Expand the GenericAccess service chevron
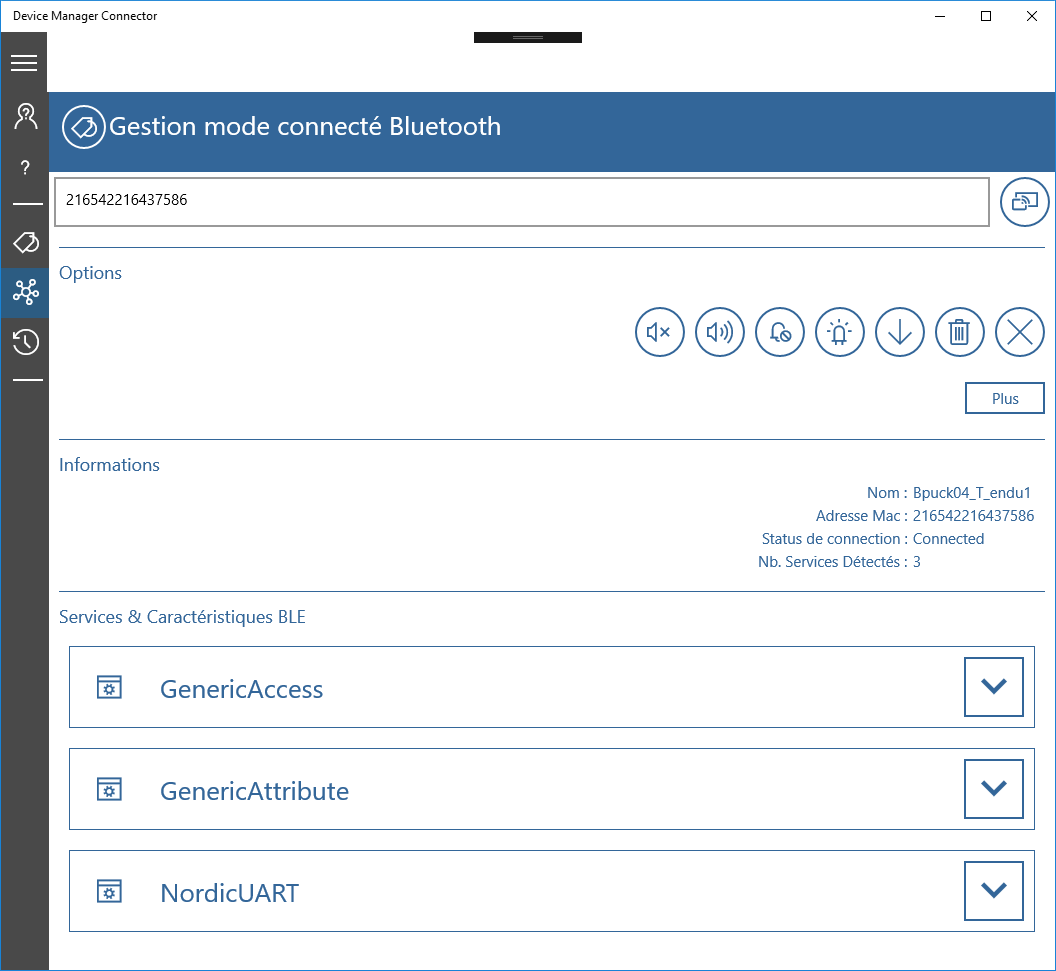Viewport: 1056px width, 971px height. tap(993, 687)
